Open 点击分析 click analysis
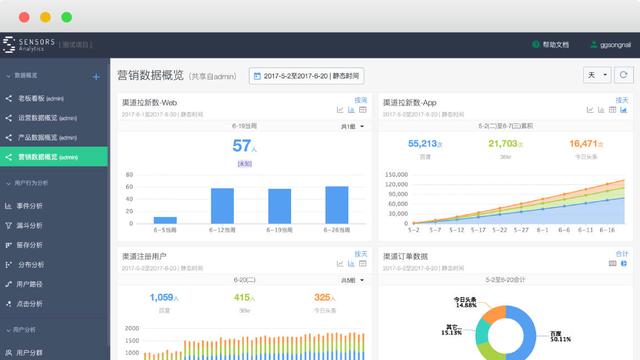The height and width of the screenshot is (360, 640). (x=29, y=304)
